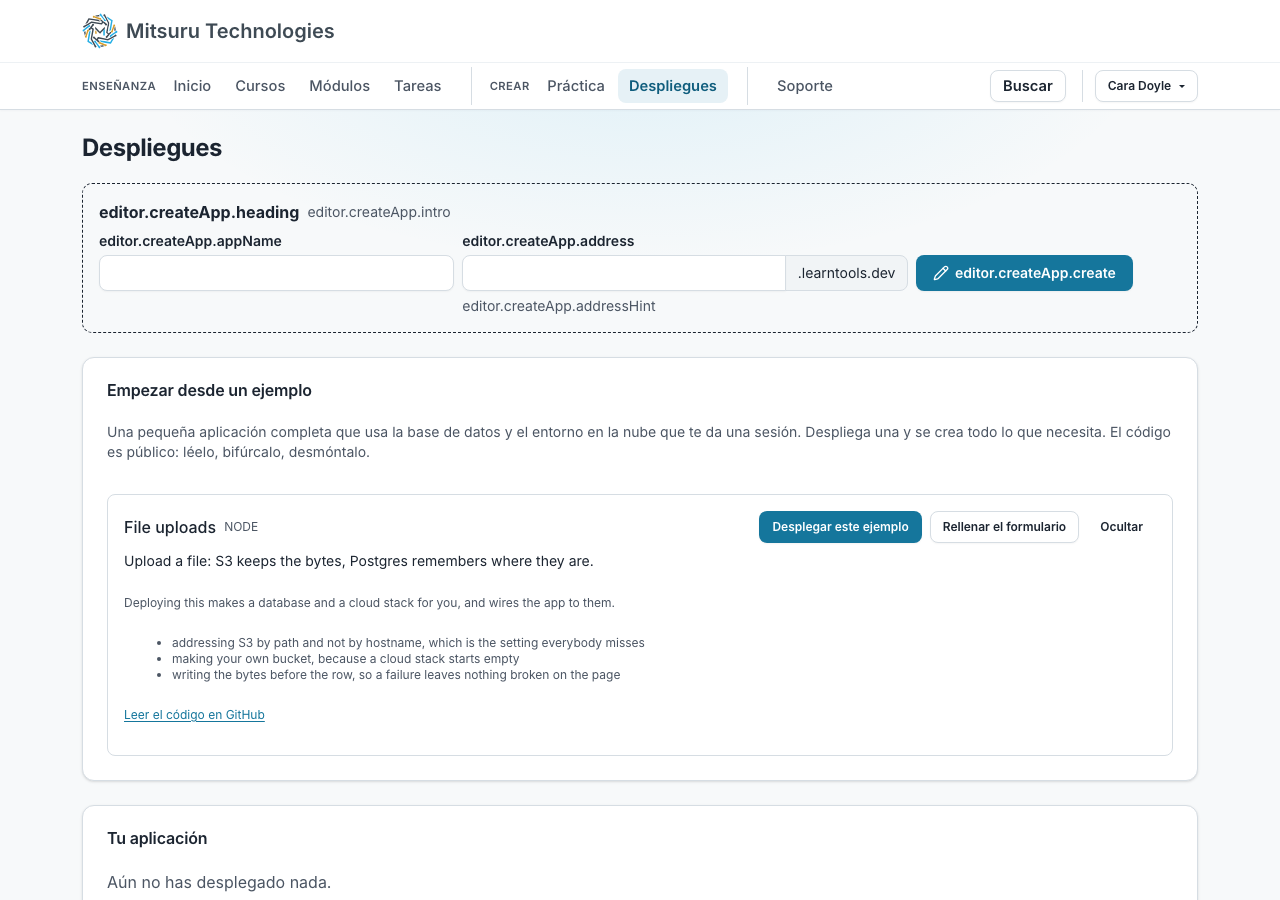Click the Tu aplicación heading
The image size is (1280, 900).
(157, 838)
